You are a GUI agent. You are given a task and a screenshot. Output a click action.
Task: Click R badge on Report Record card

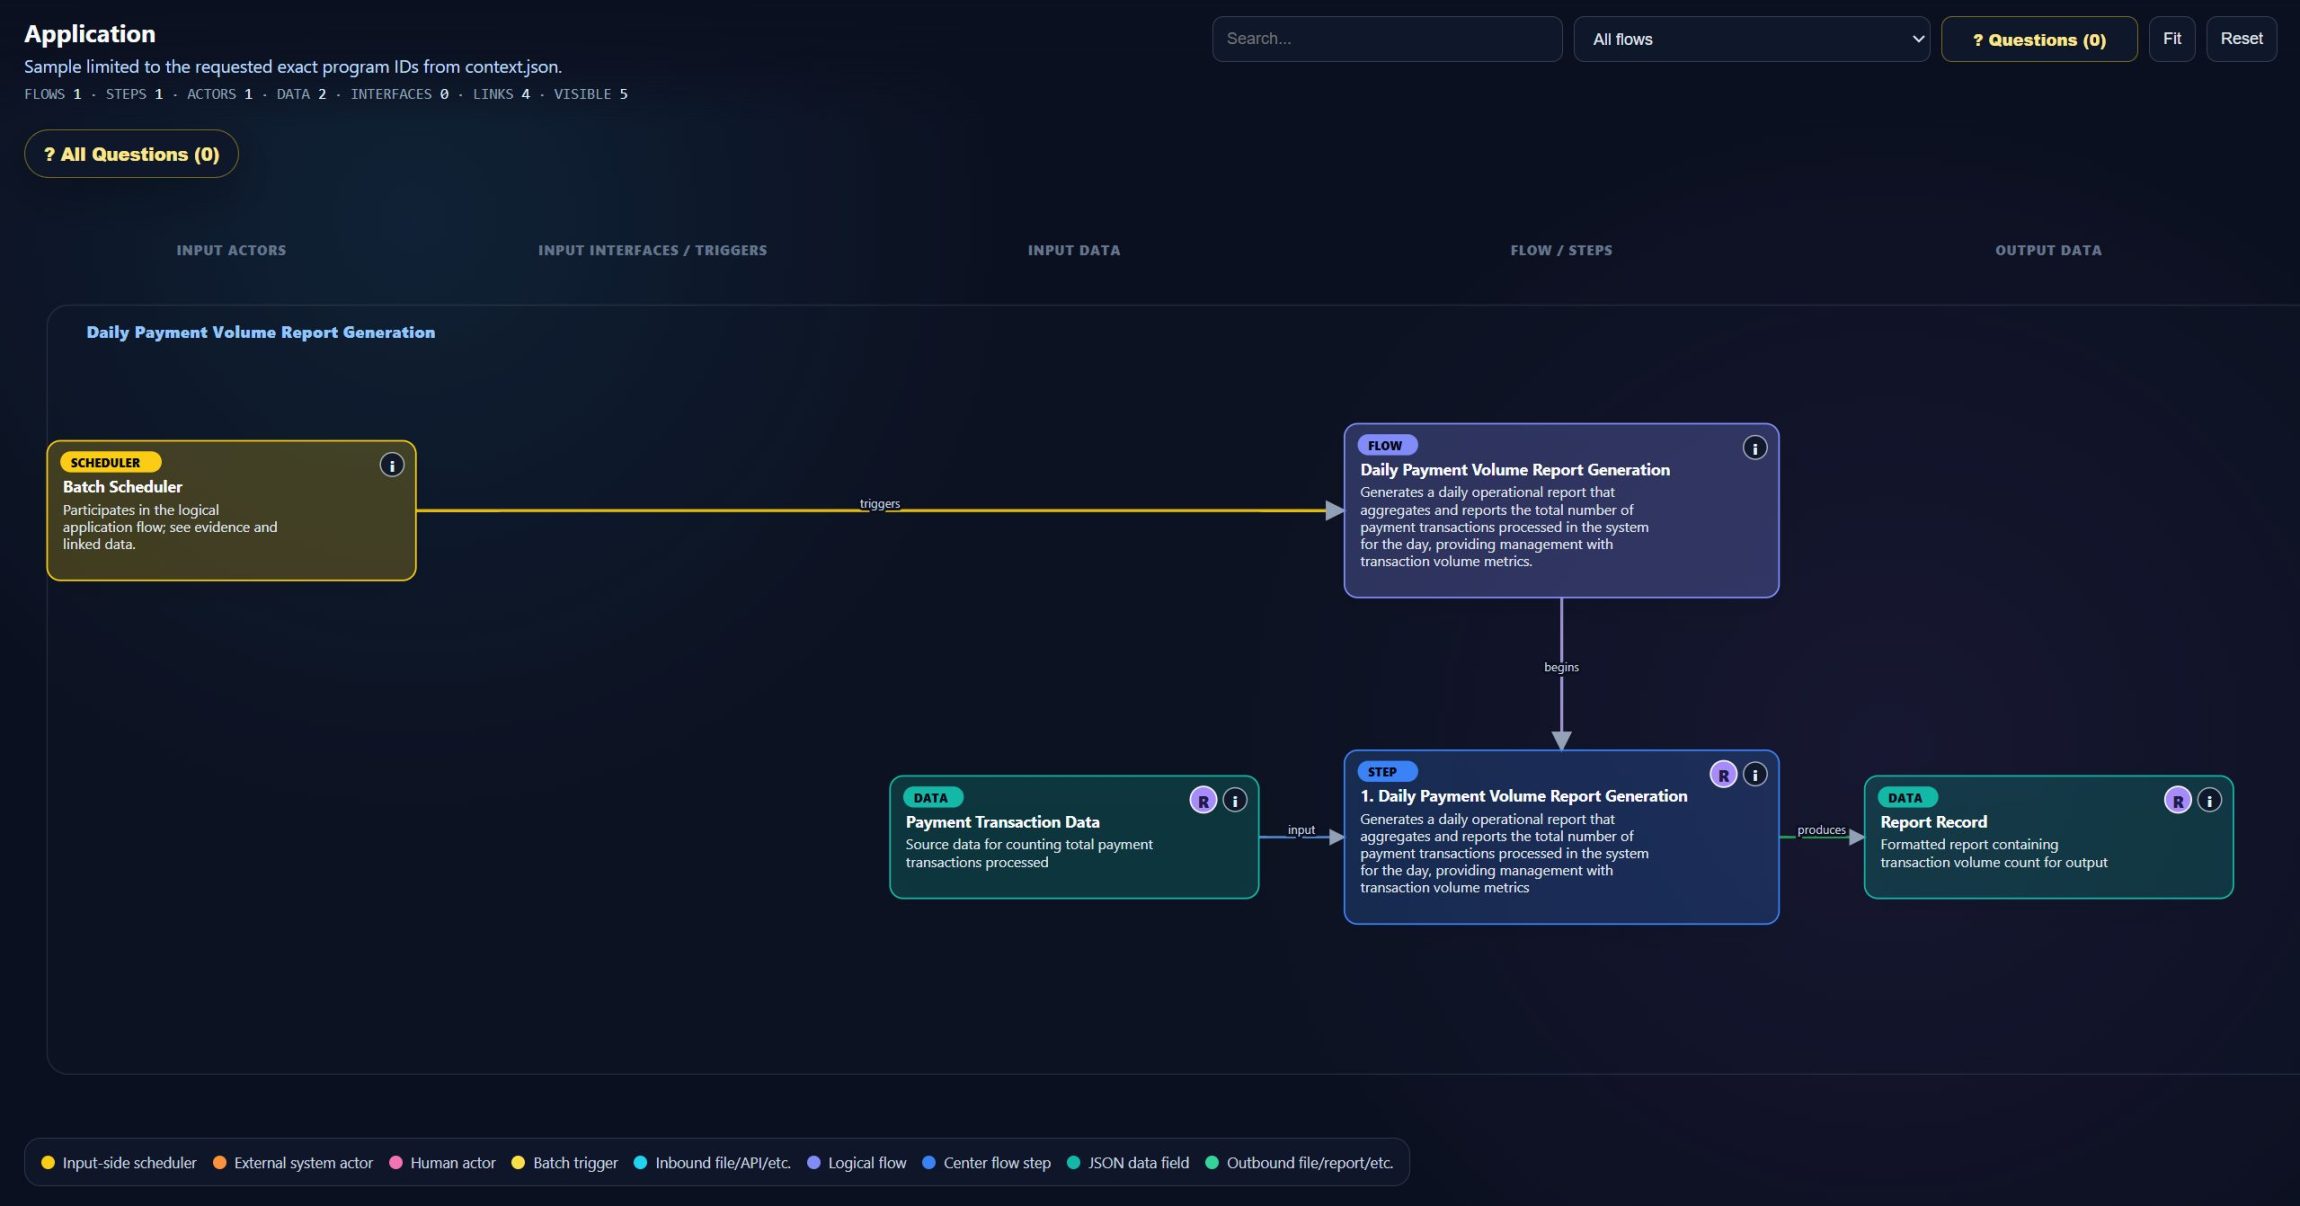pos(2177,800)
